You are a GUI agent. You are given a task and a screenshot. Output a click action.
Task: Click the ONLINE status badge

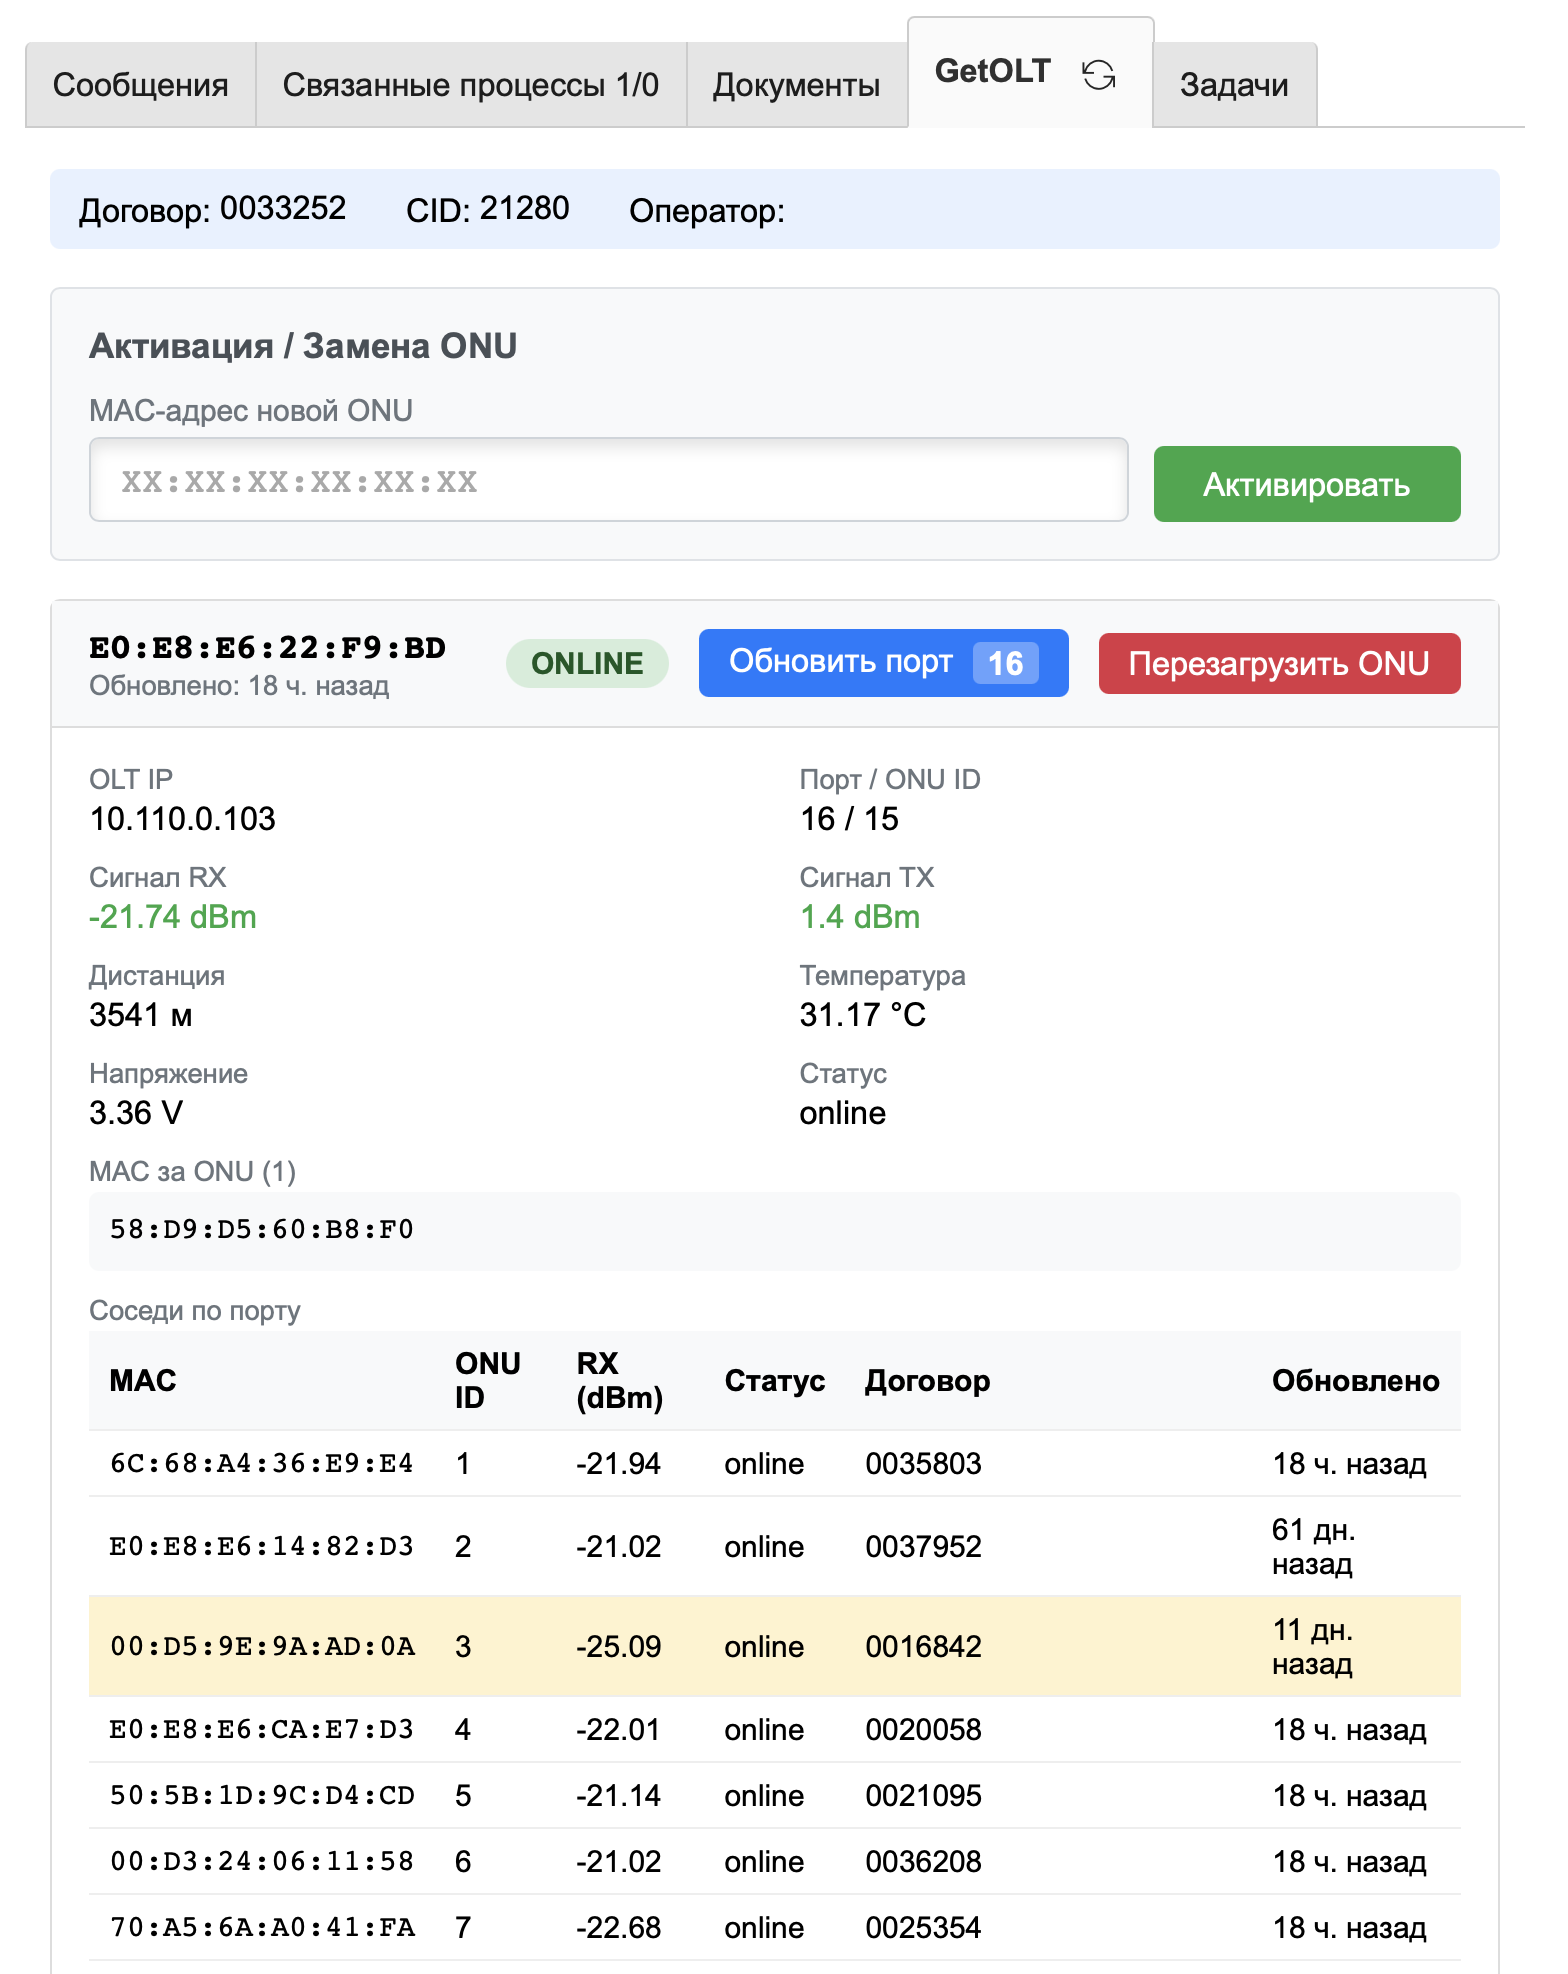(587, 664)
